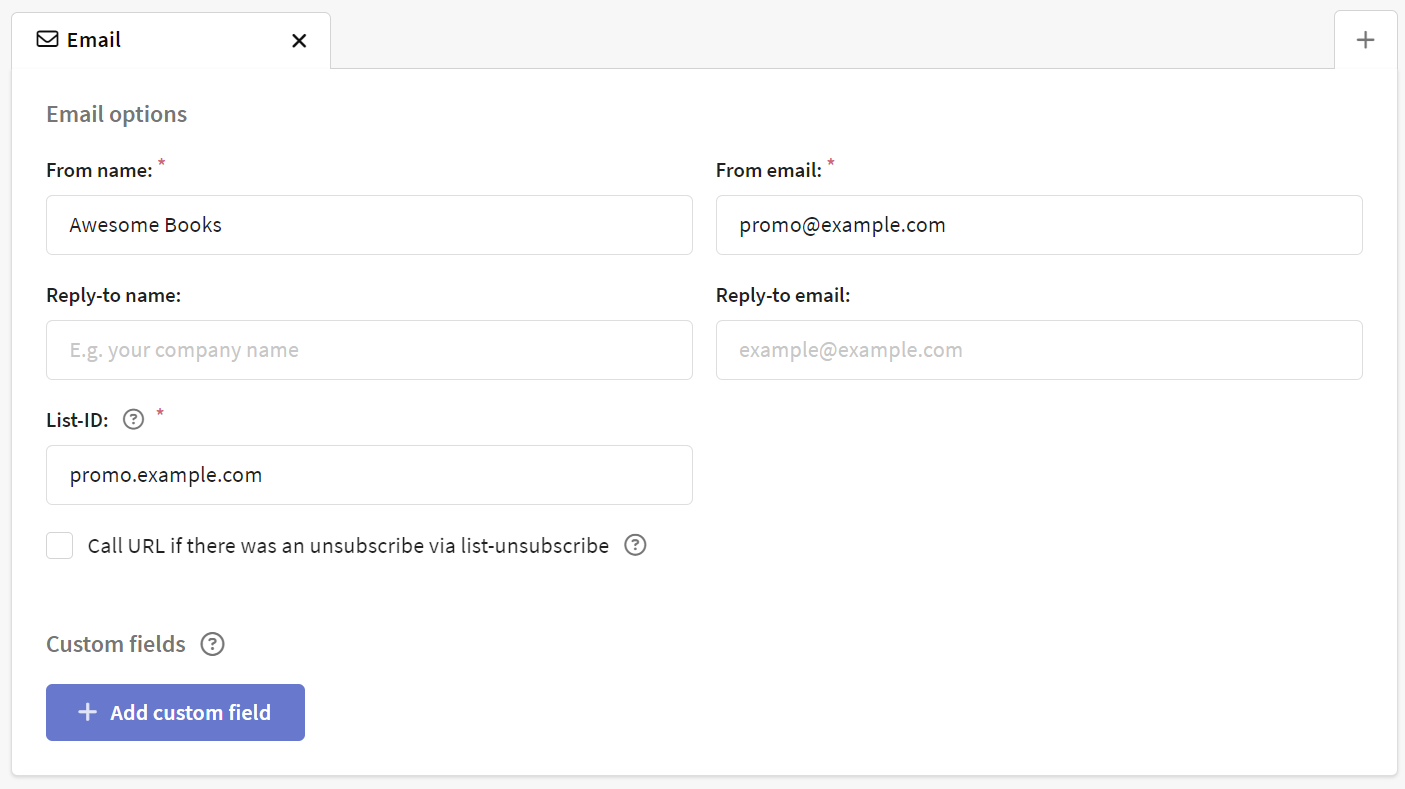Click the From name label
The height and width of the screenshot is (789, 1405).
pos(99,170)
